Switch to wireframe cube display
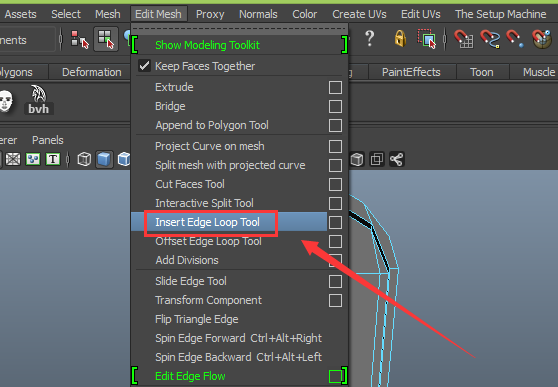The height and width of the screenshot is (387, 558). (x=84, y=159)
